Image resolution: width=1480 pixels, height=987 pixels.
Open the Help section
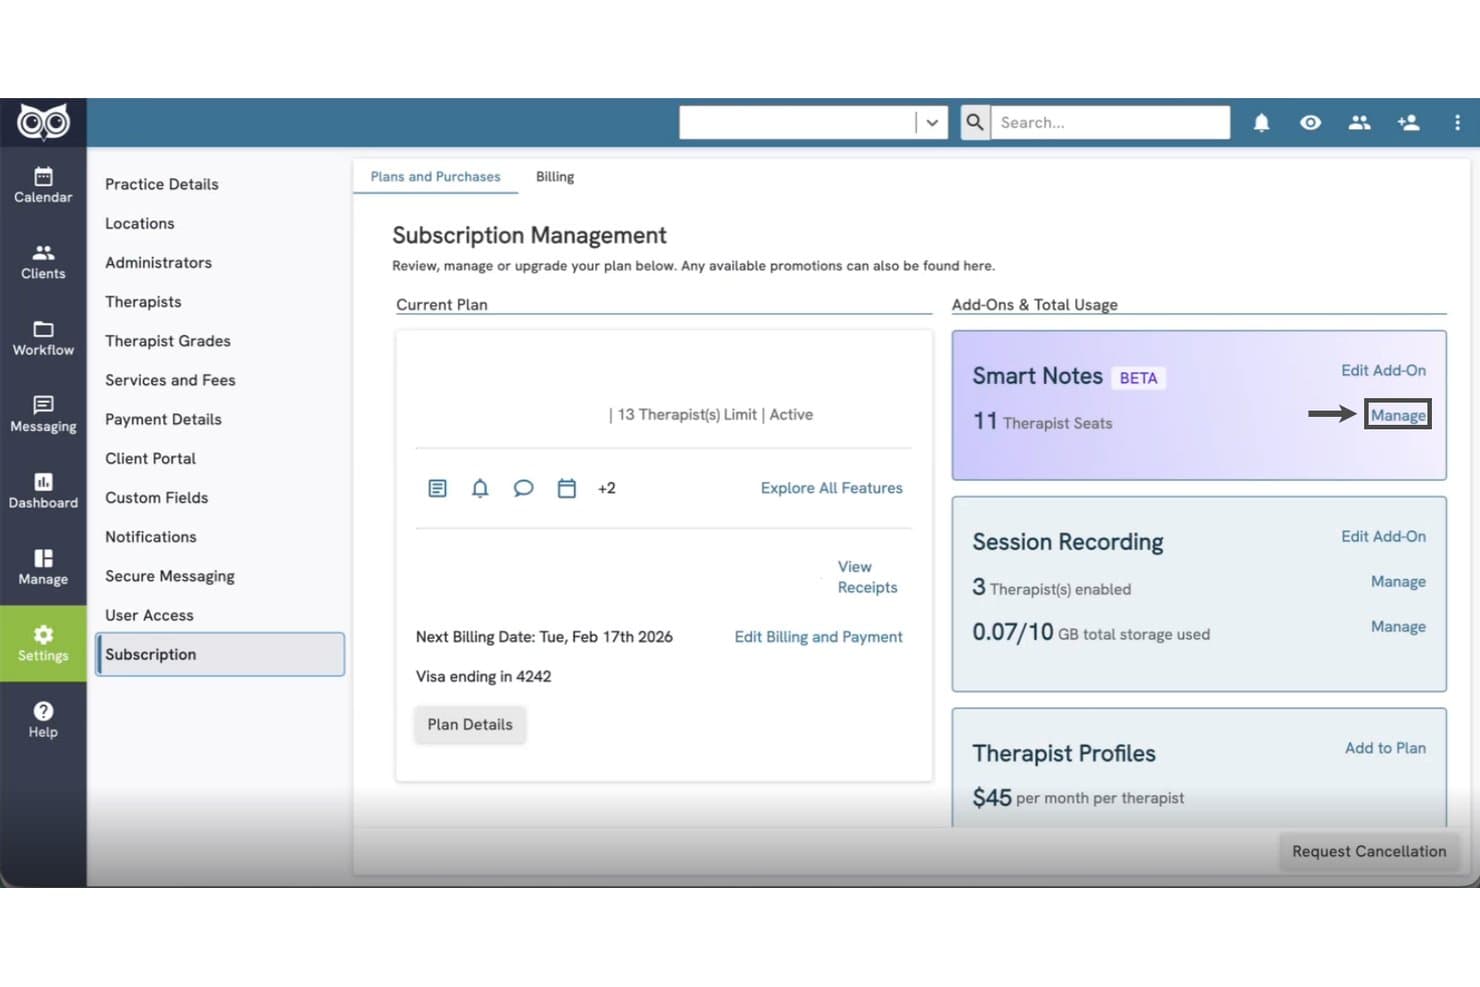[43, 720]
